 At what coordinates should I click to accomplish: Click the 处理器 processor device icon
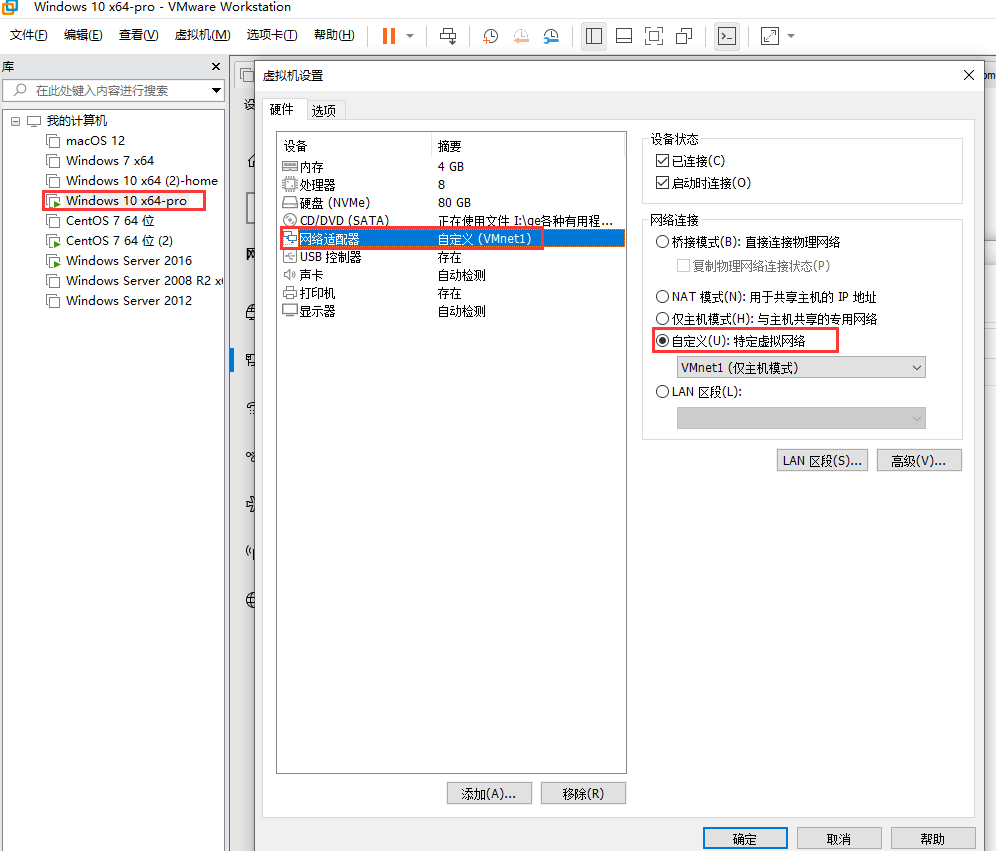pyautogui.click(x=290, y=184)
